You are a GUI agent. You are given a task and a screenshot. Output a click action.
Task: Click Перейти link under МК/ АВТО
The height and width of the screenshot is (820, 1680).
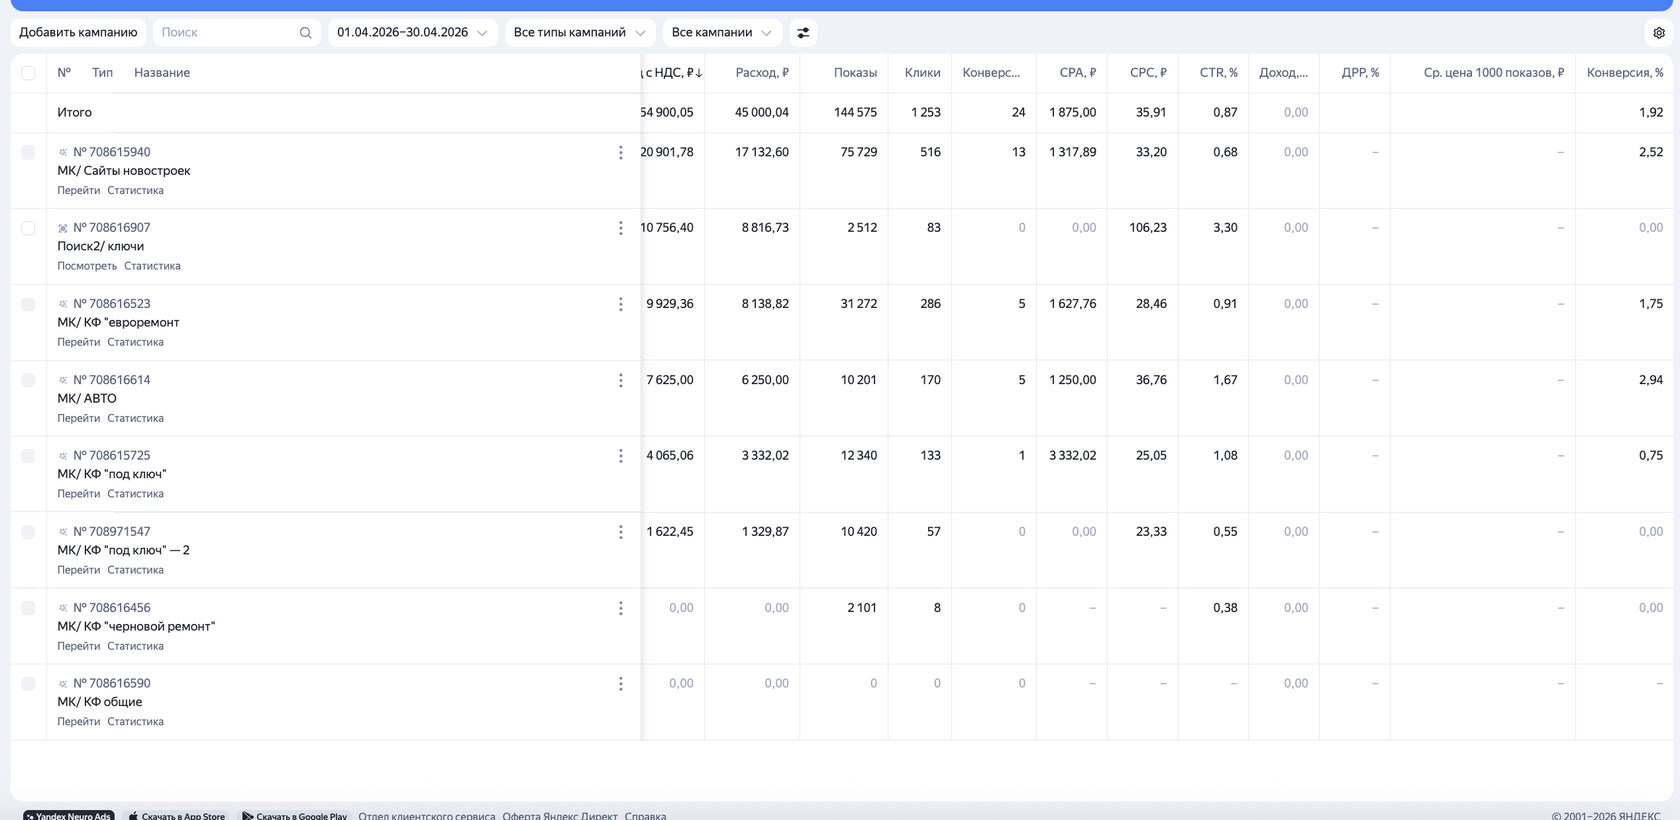[x=78, y=418]
